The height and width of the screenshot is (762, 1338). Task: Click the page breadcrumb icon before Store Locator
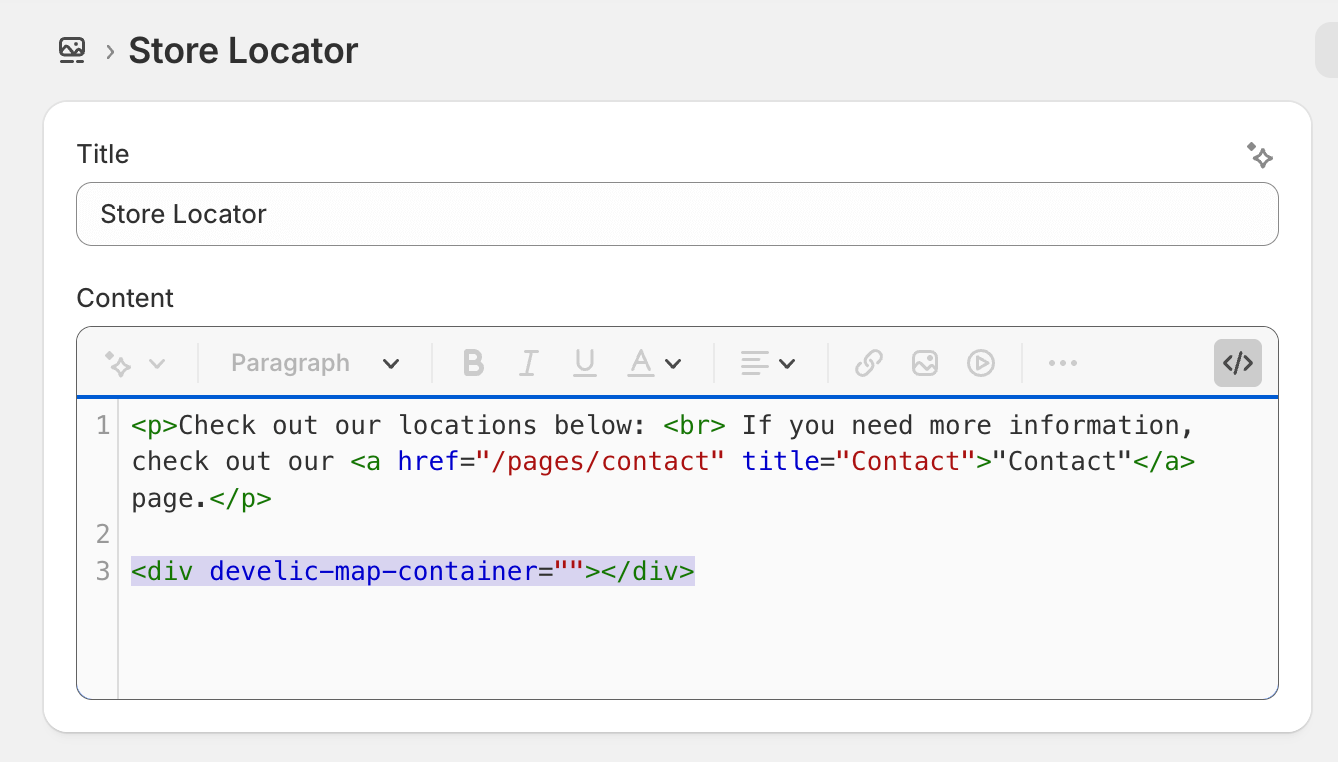70,49
